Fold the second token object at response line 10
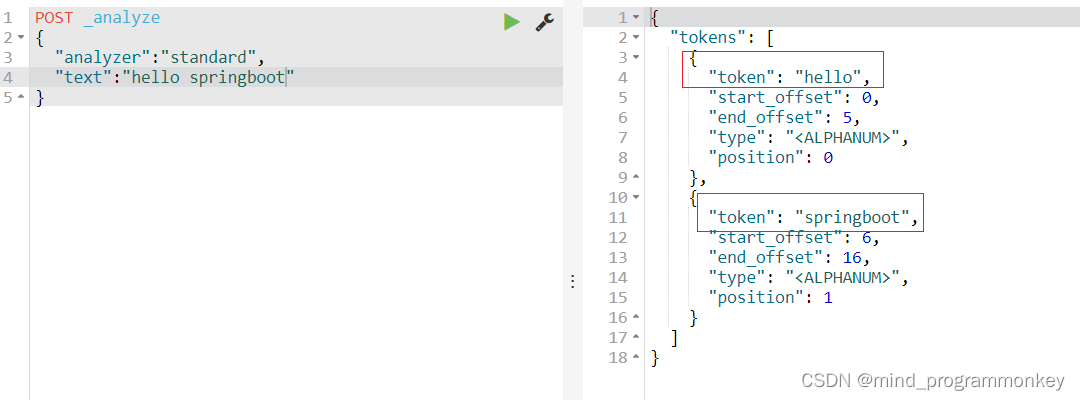The image size is (1080, 400). [636, 198]
